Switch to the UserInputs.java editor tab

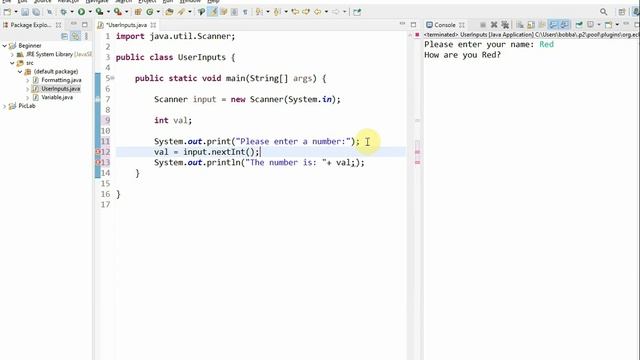coord(126,25)
